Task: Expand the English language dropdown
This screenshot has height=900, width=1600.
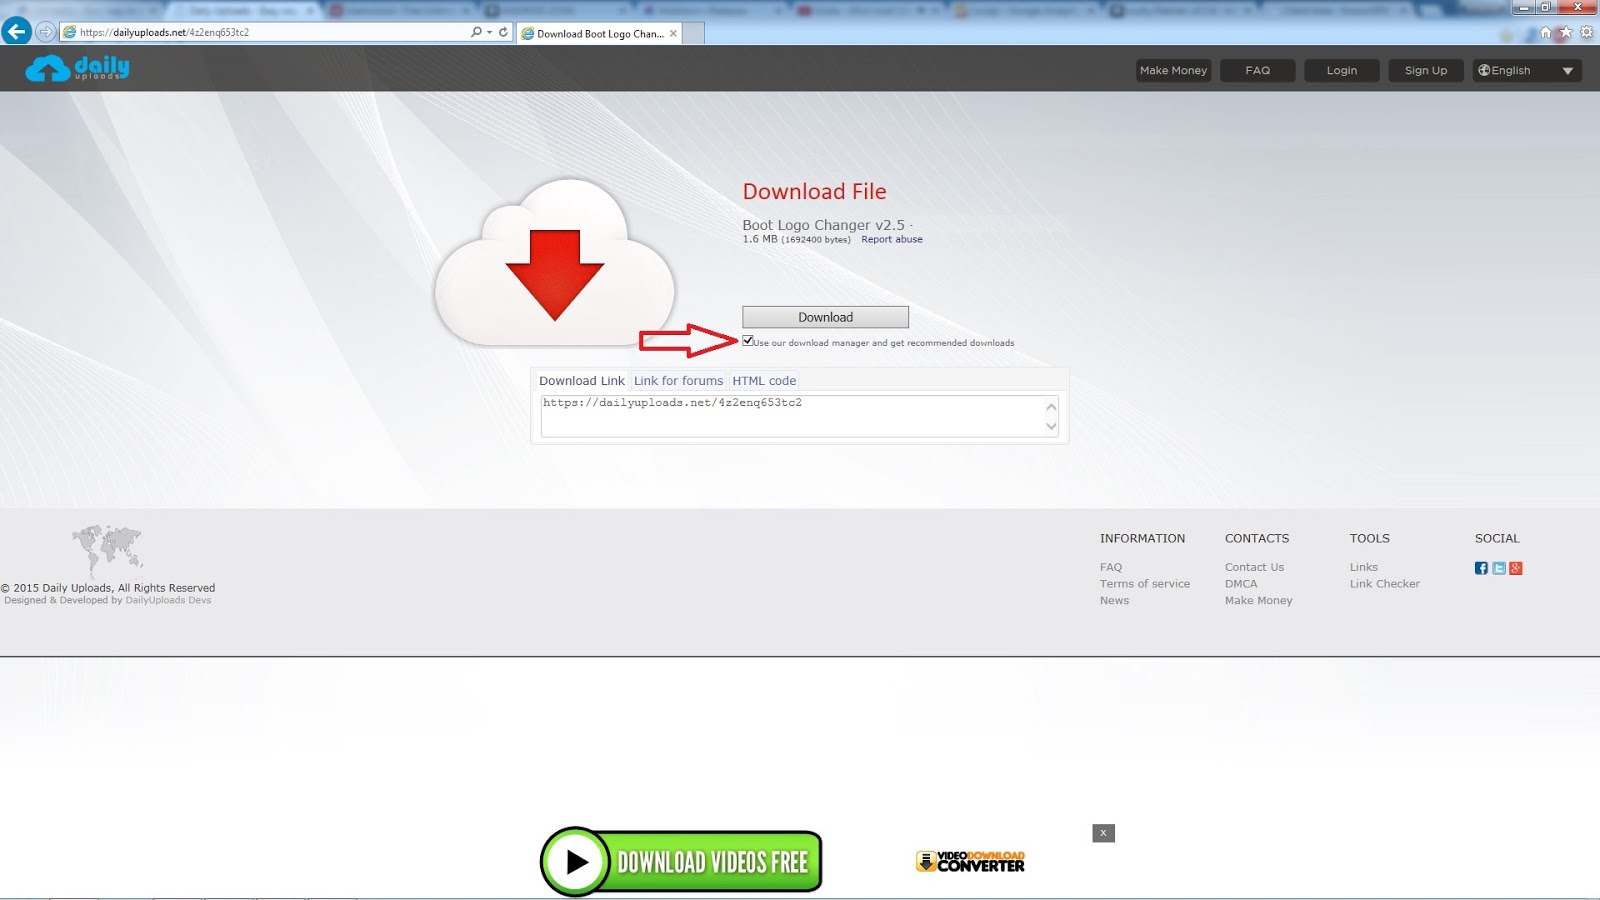Action: tap(1526, 70)
